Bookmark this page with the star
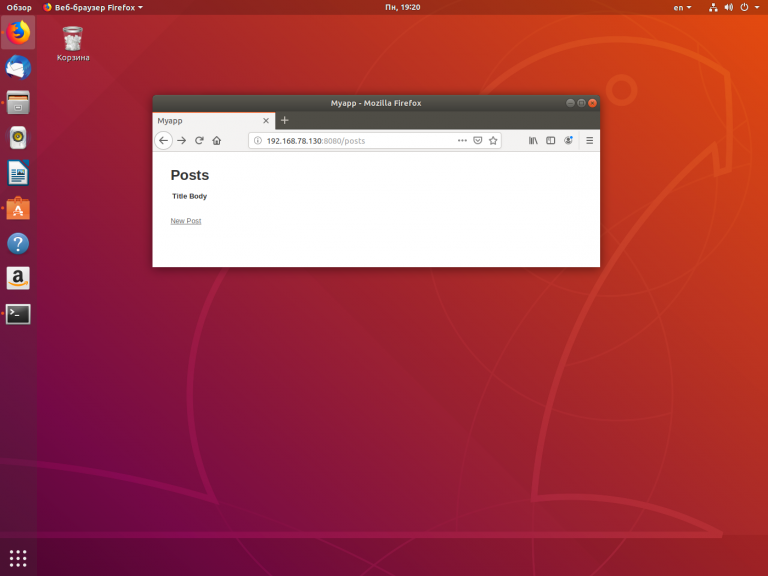 [493, 141]
